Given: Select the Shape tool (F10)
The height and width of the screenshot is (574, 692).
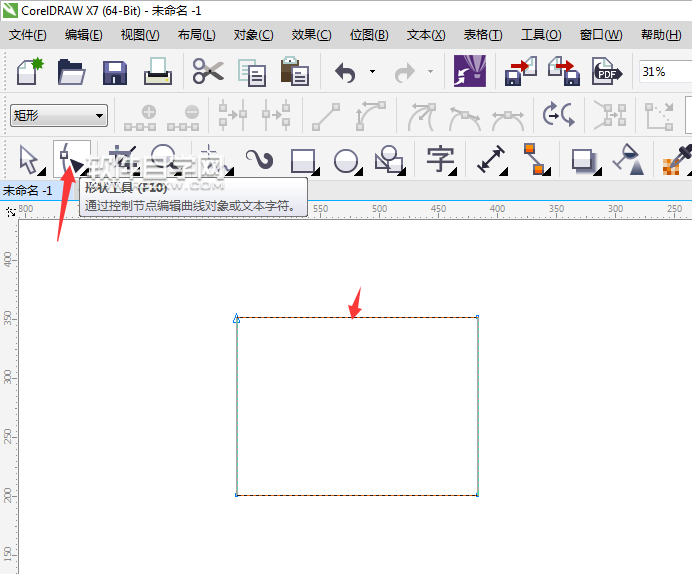Looking at the screenshot, I should pos(72,159).
